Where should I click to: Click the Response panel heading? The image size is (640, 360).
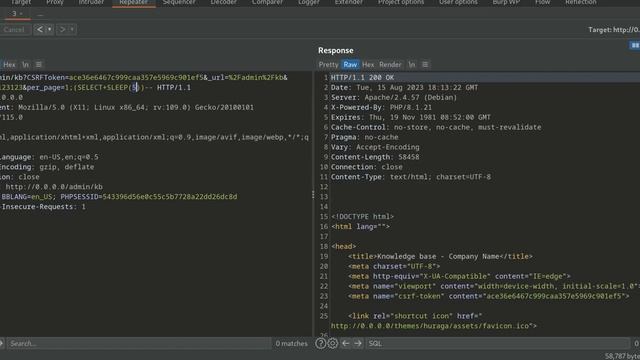336,50
